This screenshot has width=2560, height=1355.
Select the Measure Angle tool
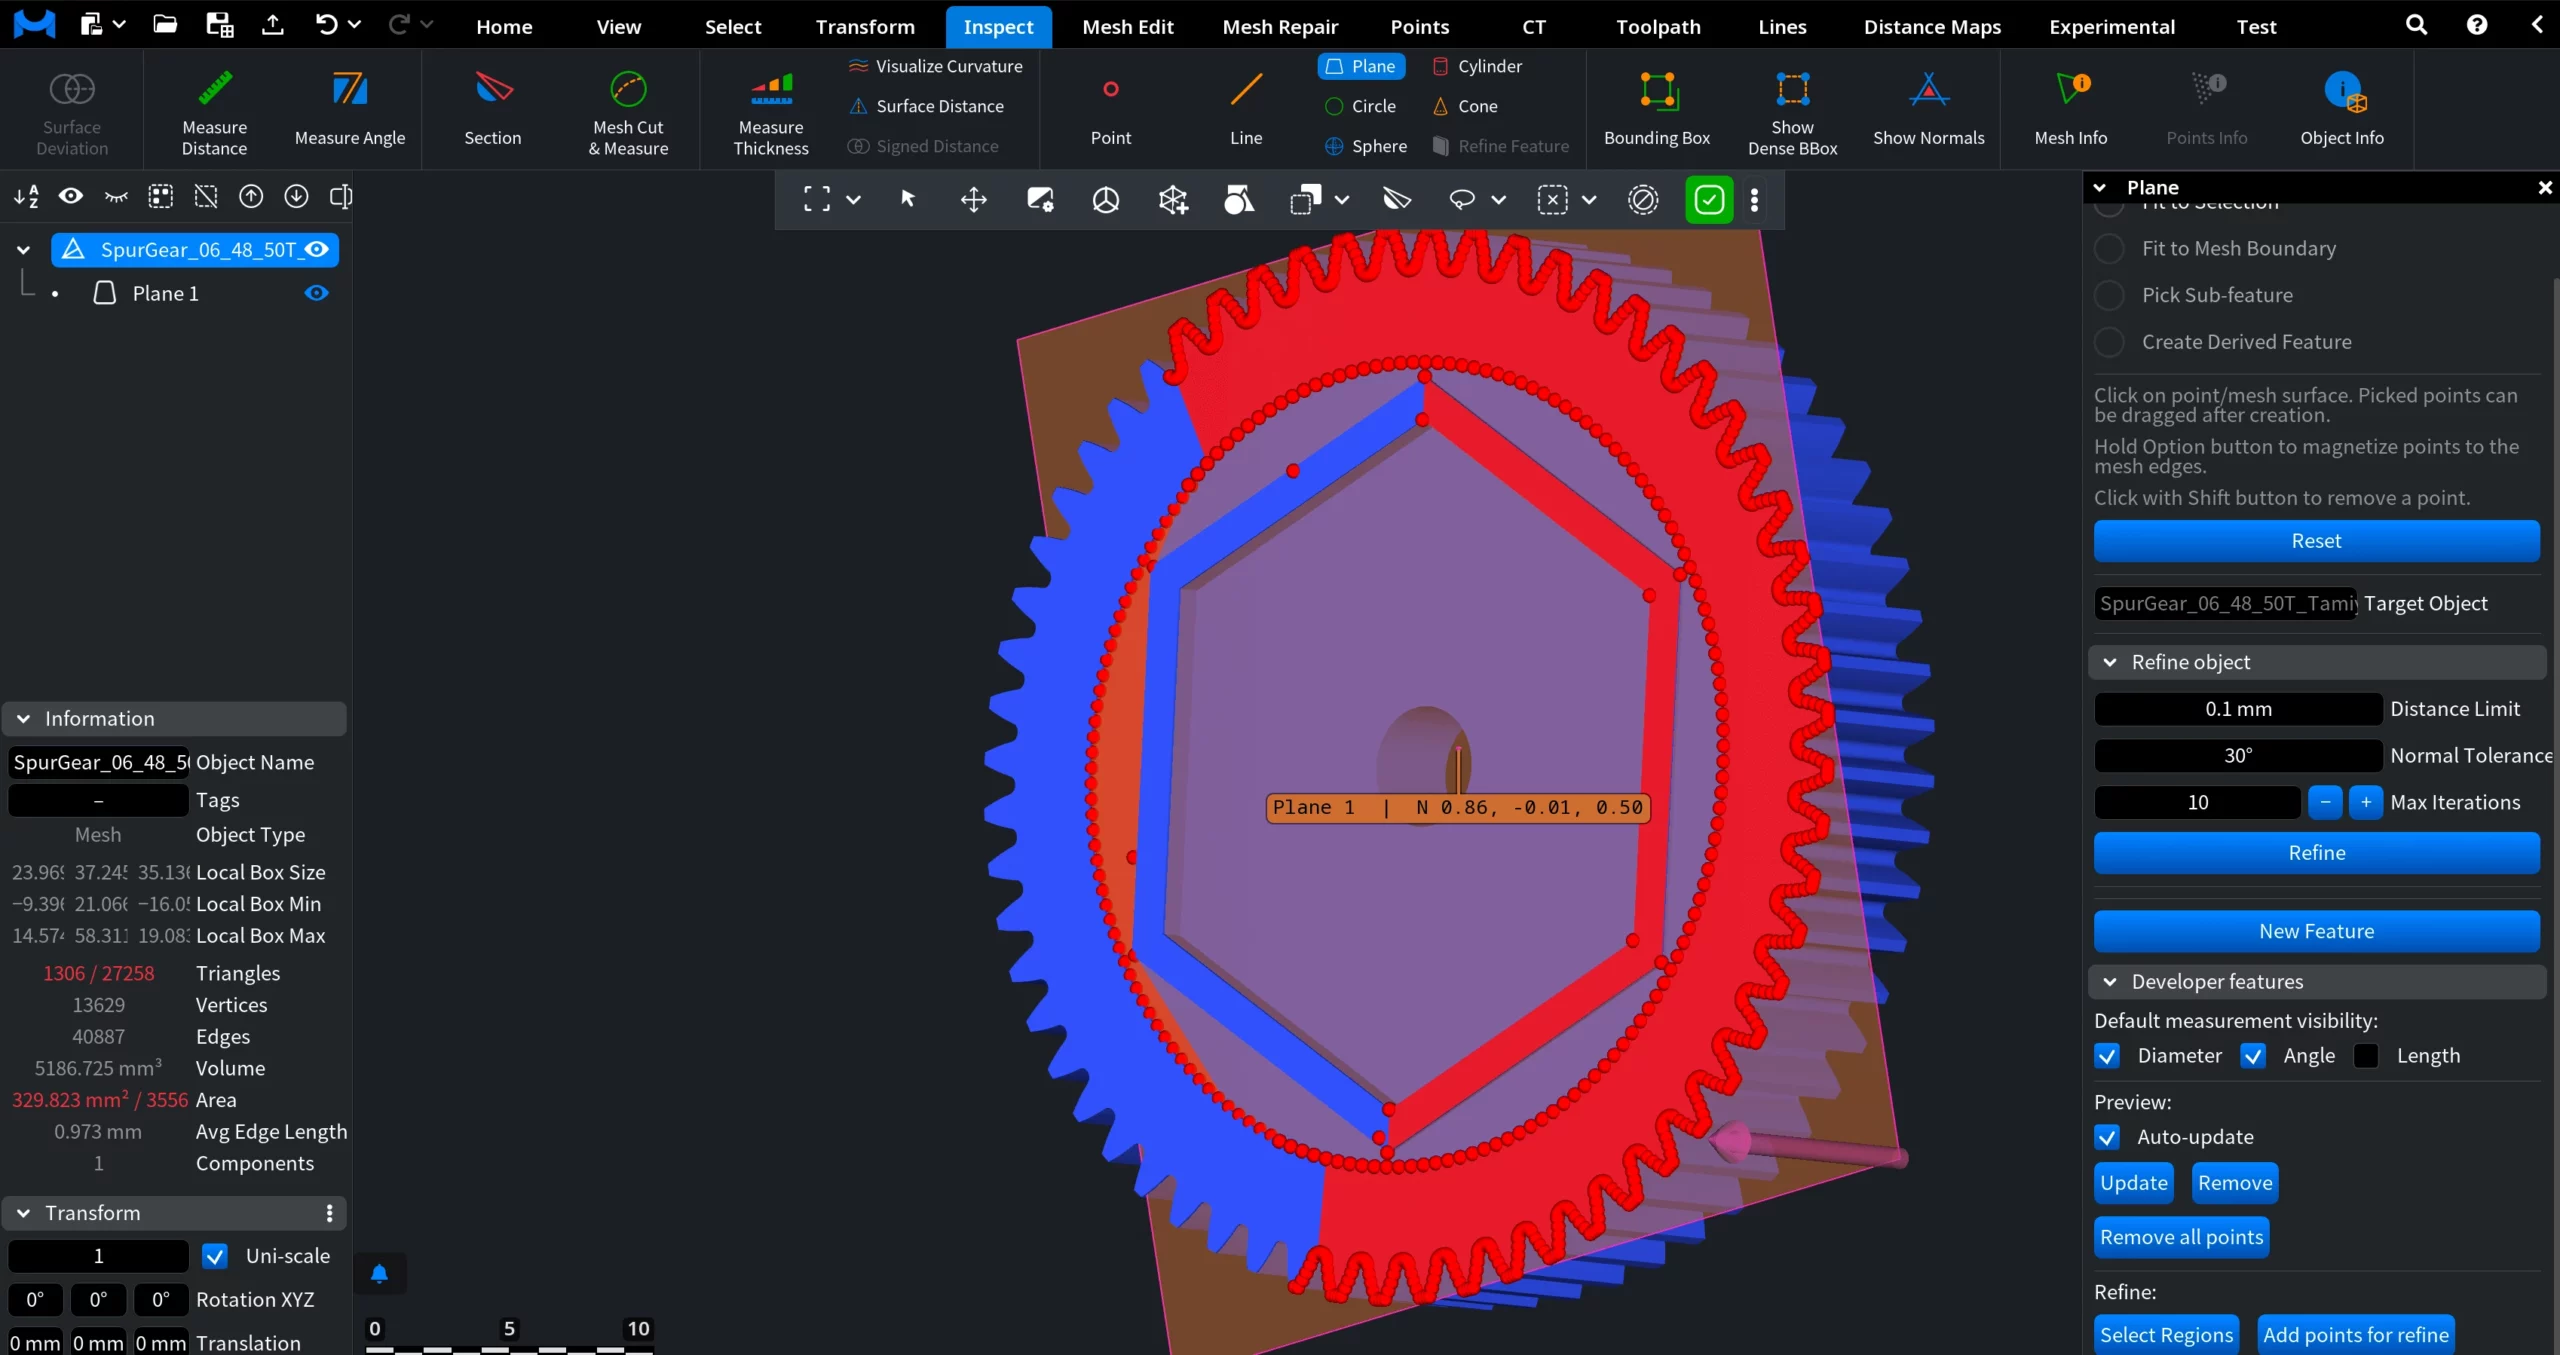pyautogui.click(x=349, y=110)
